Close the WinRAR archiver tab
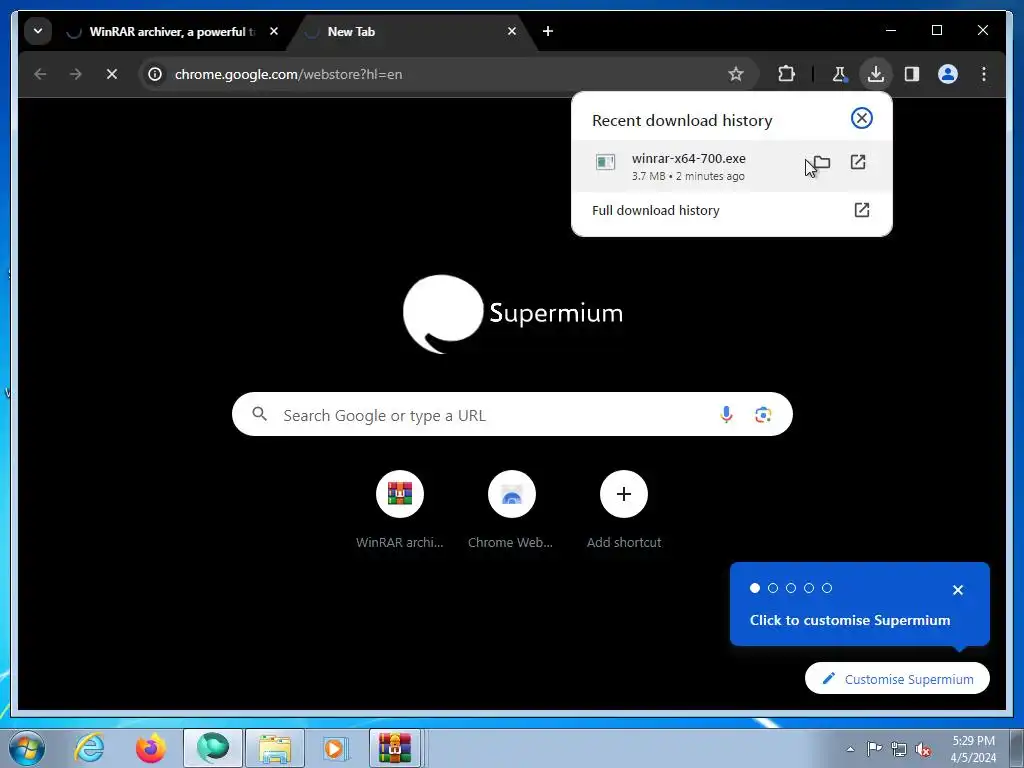 tap(274, 31)
